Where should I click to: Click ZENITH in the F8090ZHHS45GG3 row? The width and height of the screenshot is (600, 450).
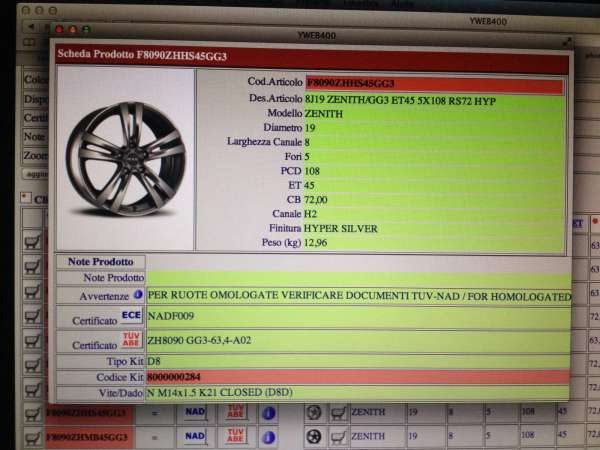[368, 412]
